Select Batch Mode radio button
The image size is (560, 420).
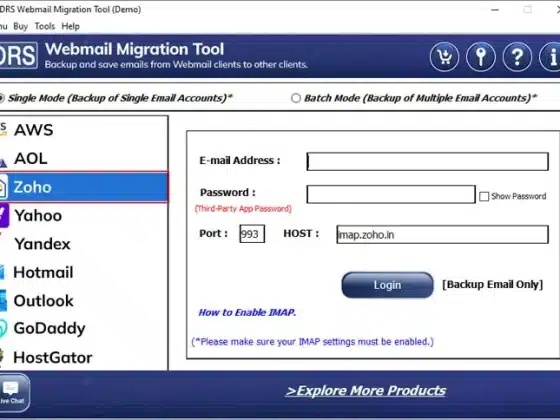(x=296, y=98)
